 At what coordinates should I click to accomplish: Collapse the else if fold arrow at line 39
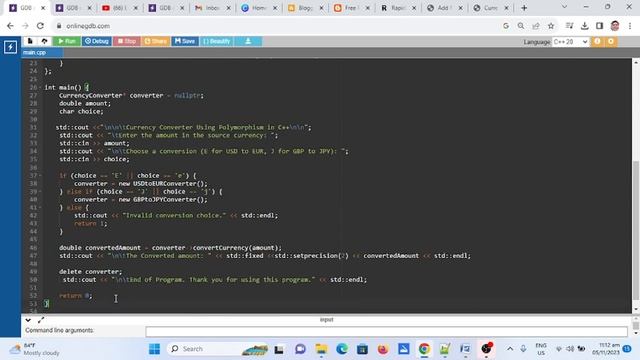[x=40, y=191]
